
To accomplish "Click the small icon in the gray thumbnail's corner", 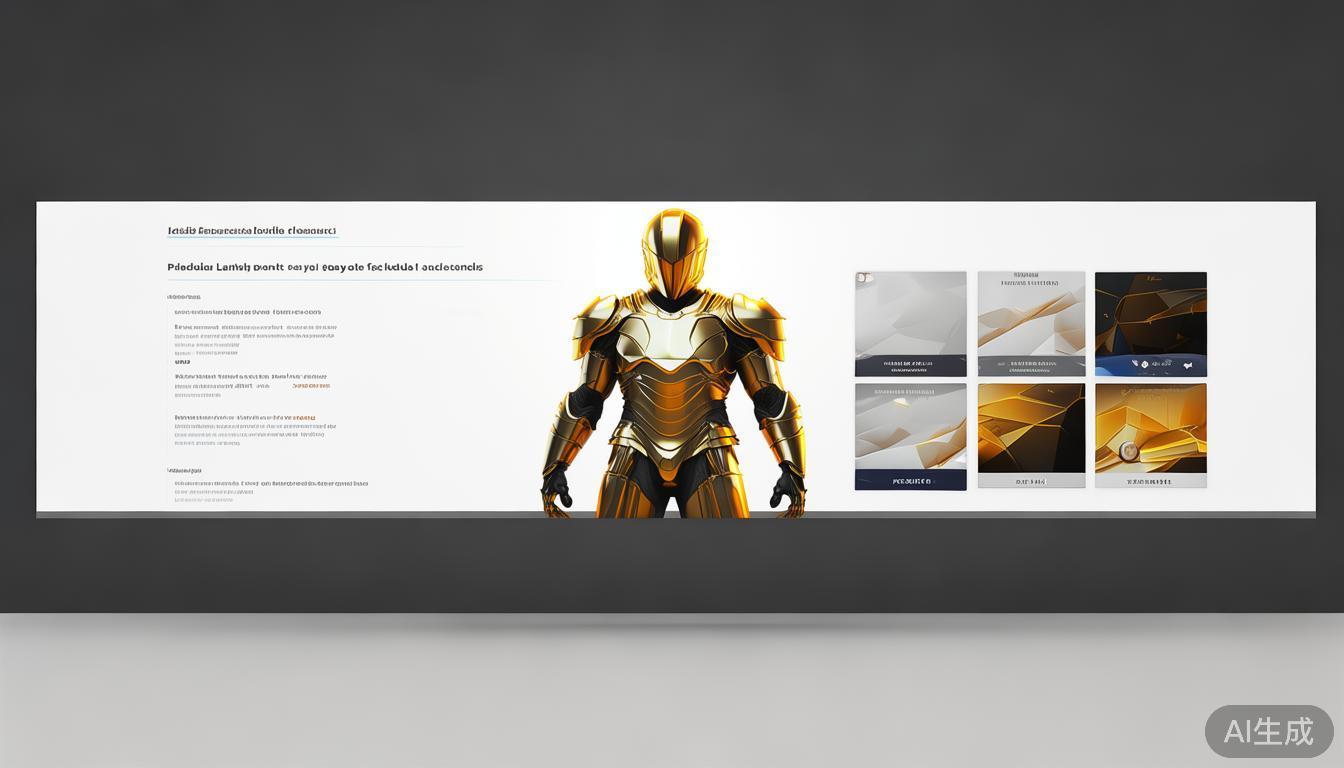I will [x=863, y=278].
